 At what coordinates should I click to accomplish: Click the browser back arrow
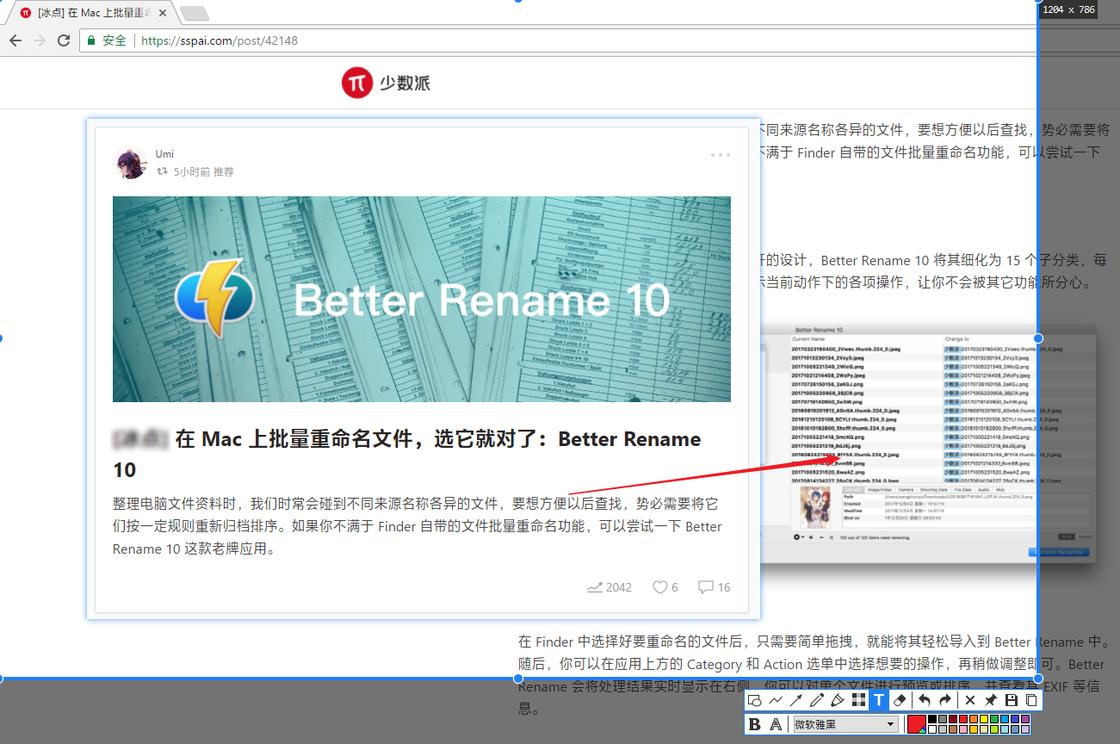[16, 41]
